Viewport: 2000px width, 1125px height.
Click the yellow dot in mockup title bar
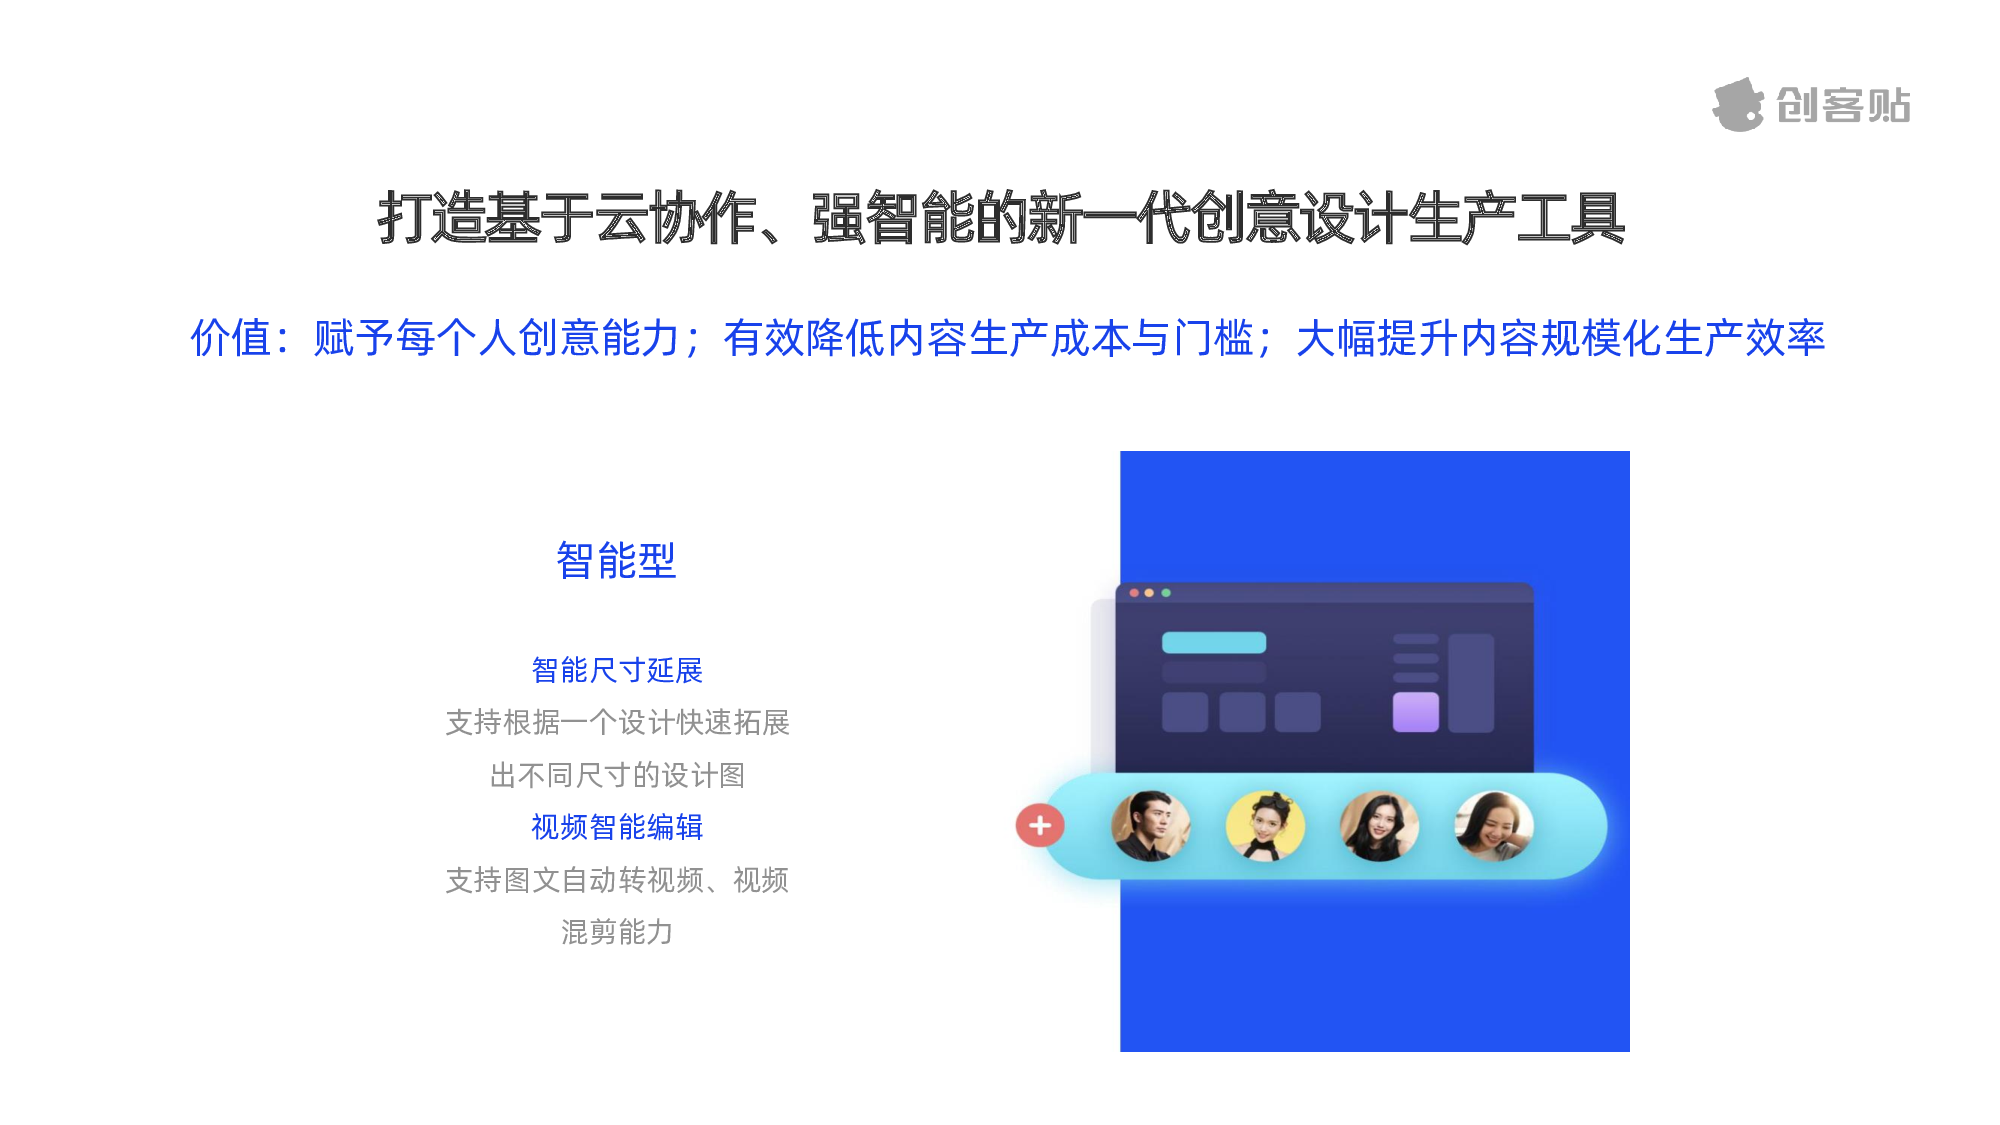coord(1150,593)
